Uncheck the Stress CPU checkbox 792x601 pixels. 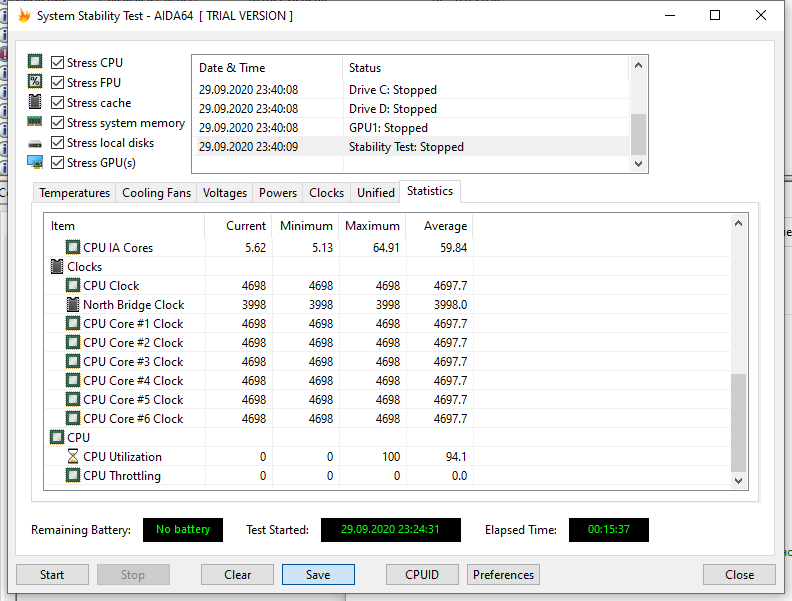coord(58,63)
